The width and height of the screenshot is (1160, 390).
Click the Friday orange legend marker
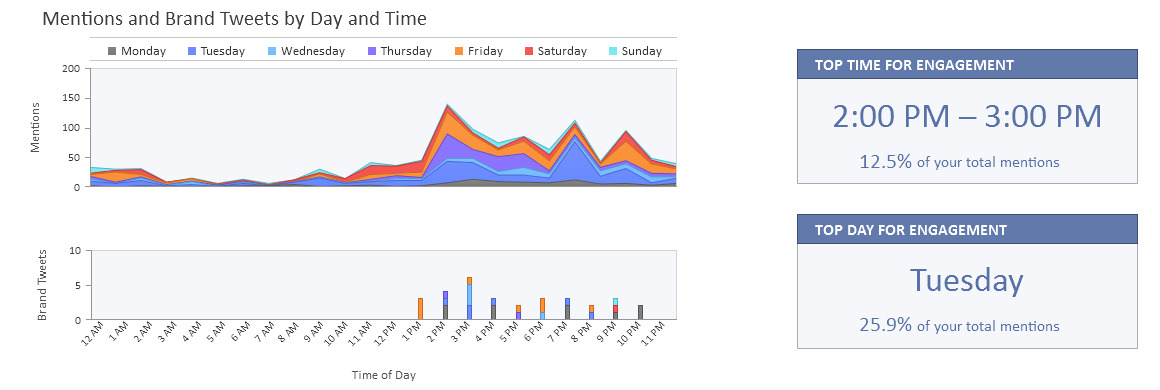click(459, 51)
